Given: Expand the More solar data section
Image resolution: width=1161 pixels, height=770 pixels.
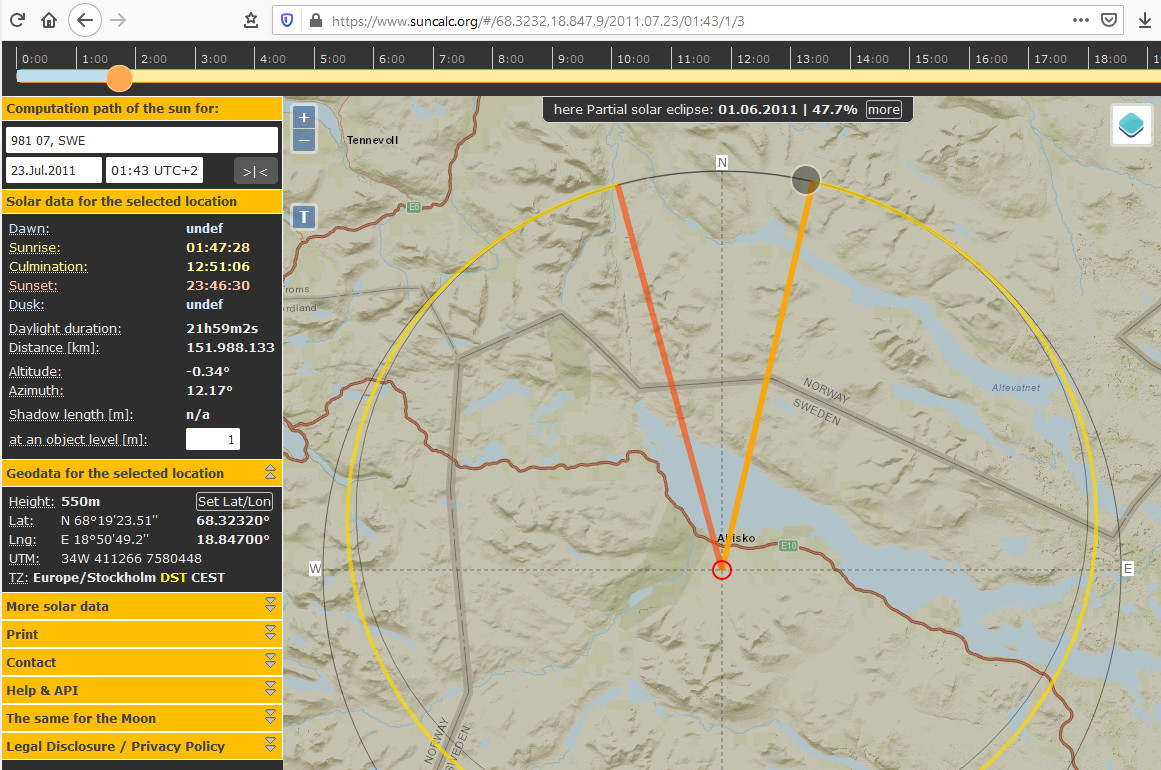Looking at the screenshot, I should tap(141, 606).
